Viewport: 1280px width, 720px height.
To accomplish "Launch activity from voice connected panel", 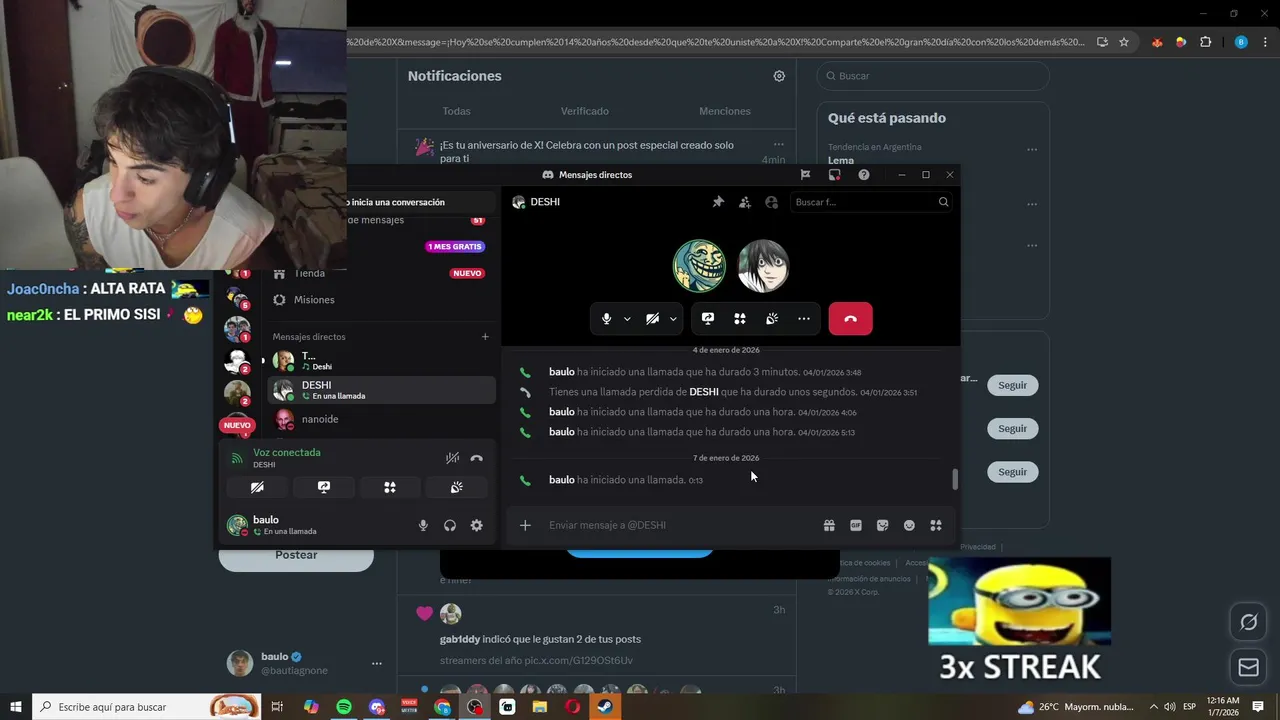I will (x=390, y=487).
